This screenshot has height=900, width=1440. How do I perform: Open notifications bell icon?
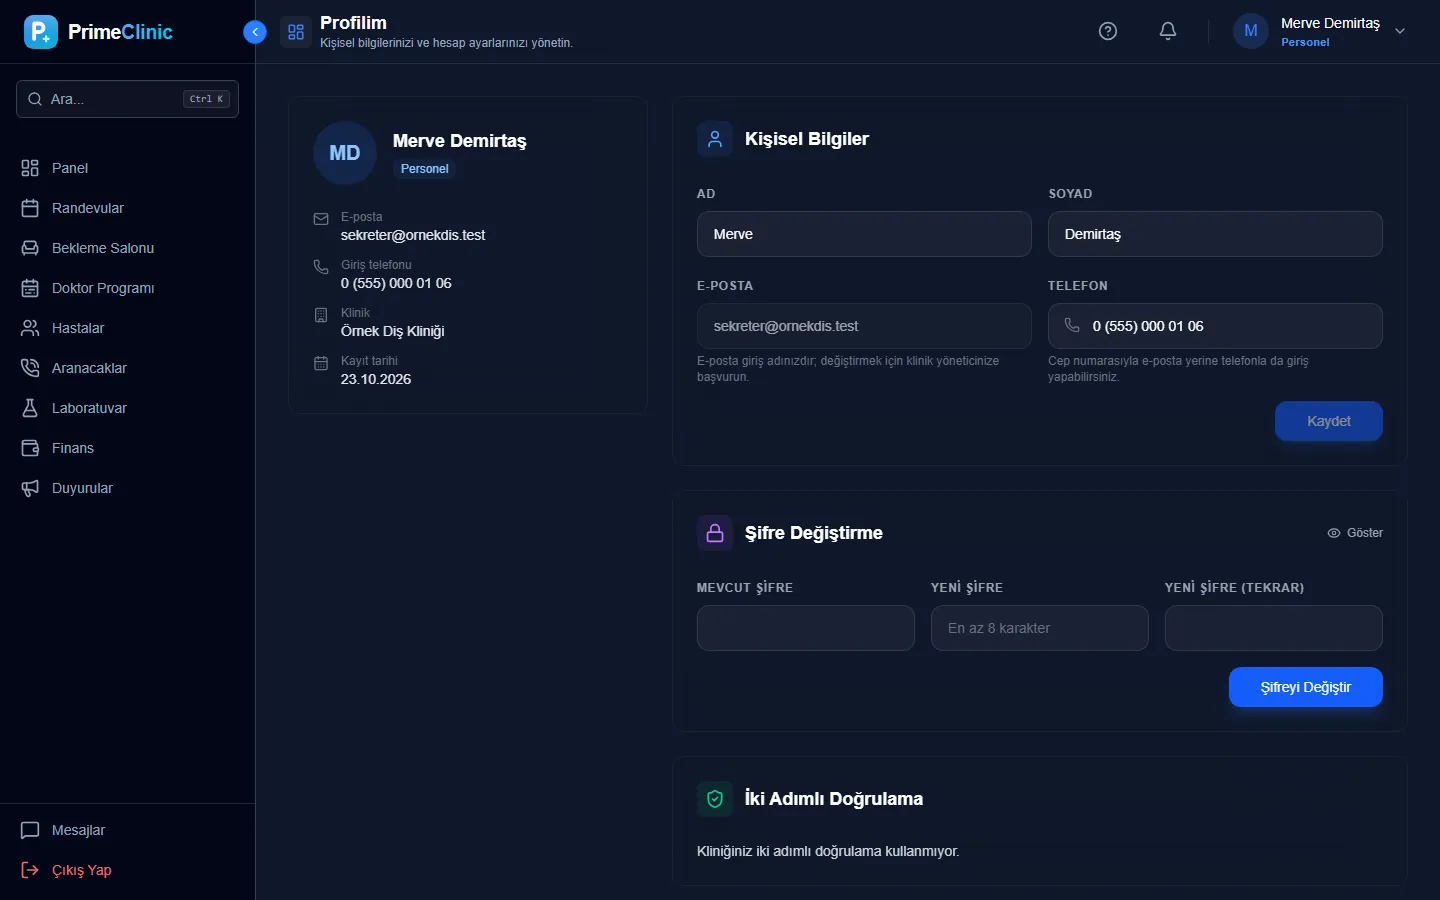tap(1167, 31)
